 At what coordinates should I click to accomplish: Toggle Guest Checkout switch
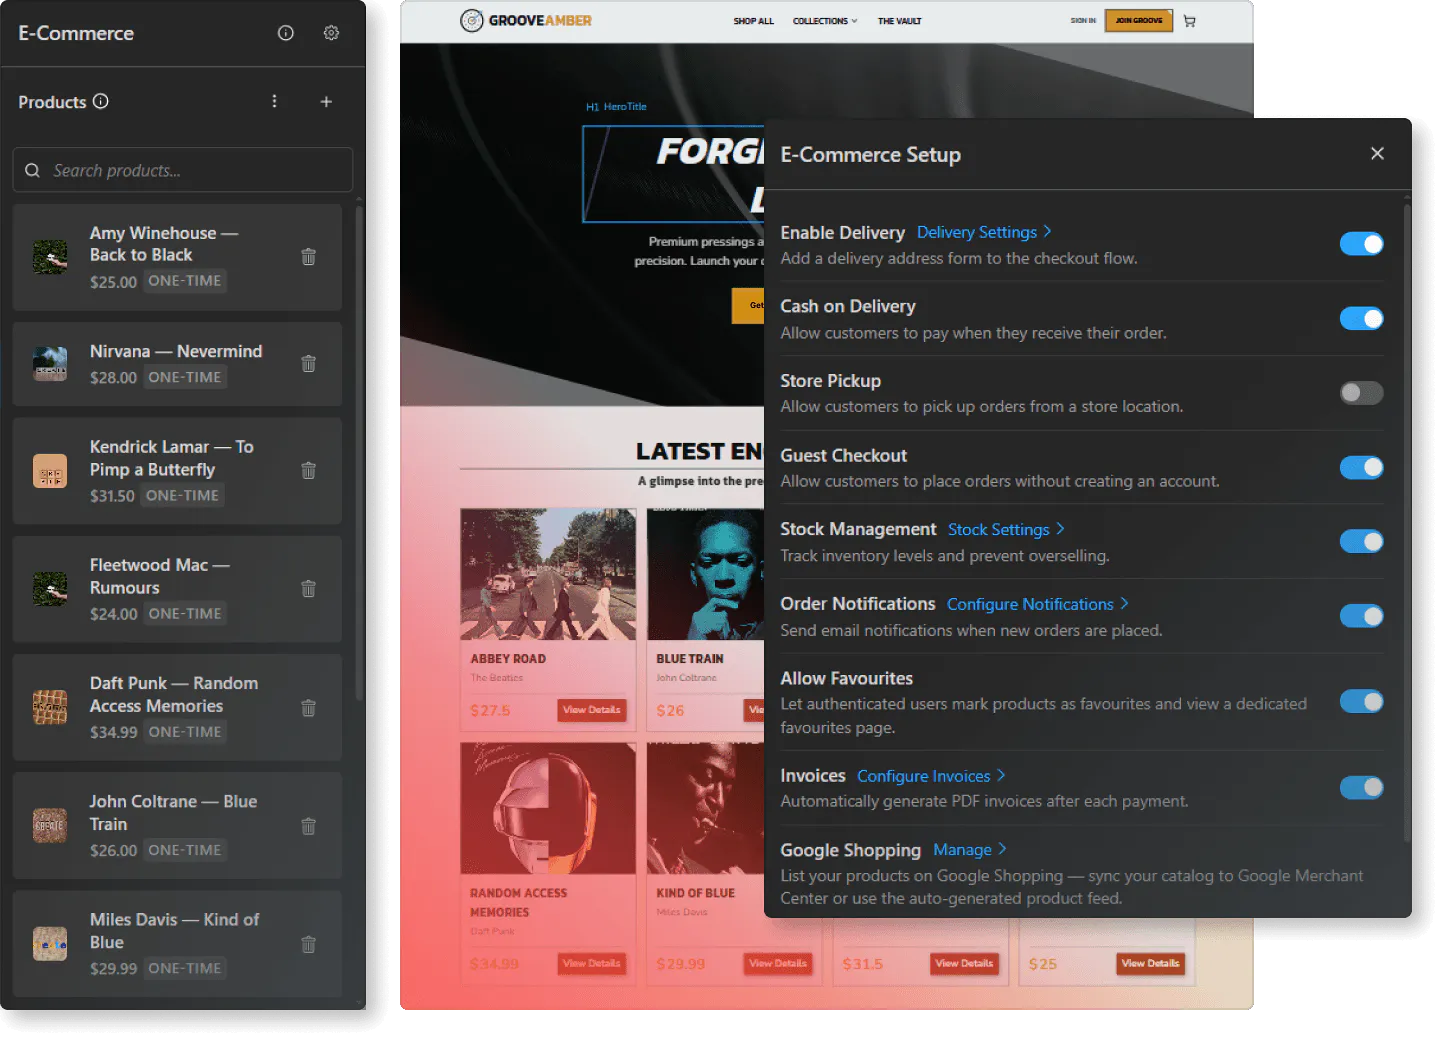(1361, 467)
